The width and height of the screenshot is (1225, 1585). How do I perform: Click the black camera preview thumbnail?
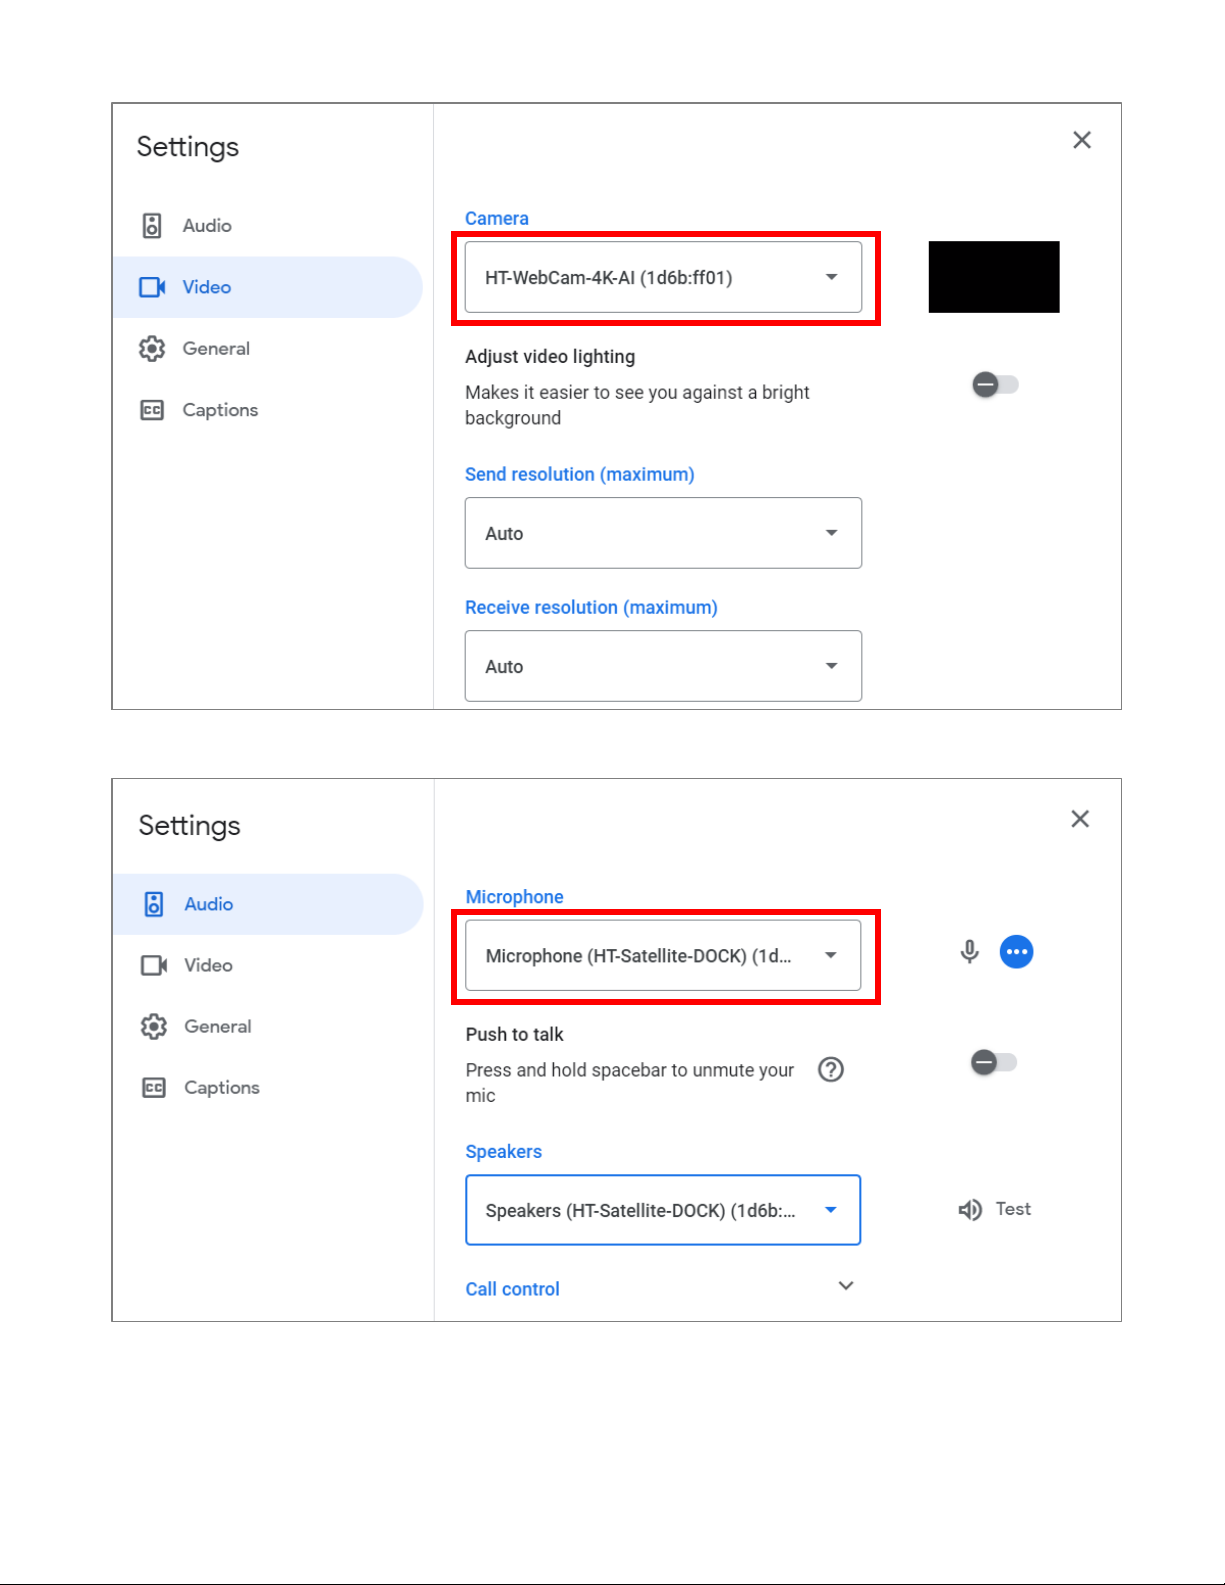[994, 277]
